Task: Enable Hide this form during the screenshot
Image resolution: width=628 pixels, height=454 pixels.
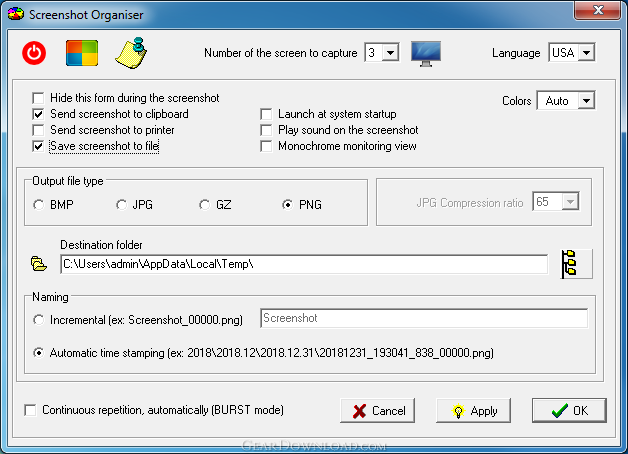Action: pyautogui.click(x=39, y=98)
